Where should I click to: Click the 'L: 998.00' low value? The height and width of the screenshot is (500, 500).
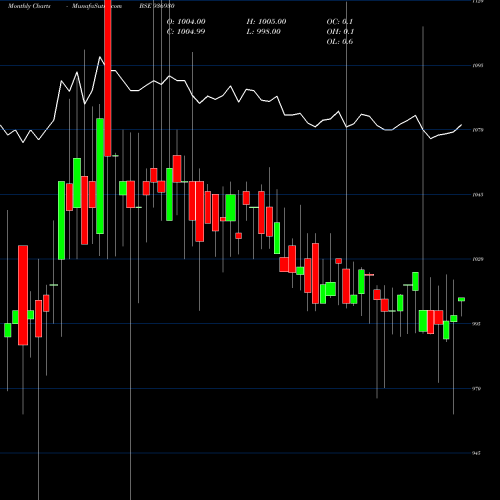coord(264,32)
